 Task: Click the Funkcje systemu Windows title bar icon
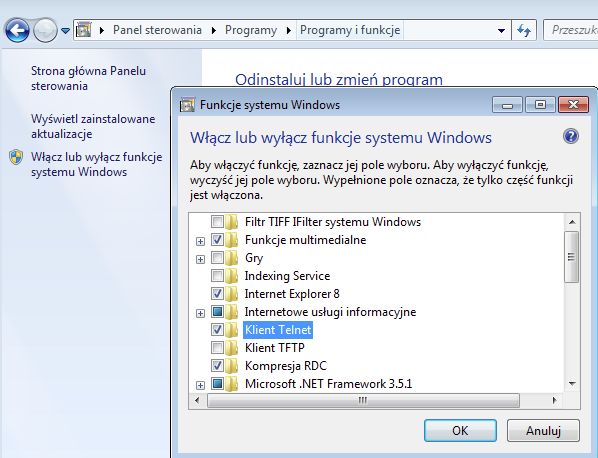tap(187, 104)
